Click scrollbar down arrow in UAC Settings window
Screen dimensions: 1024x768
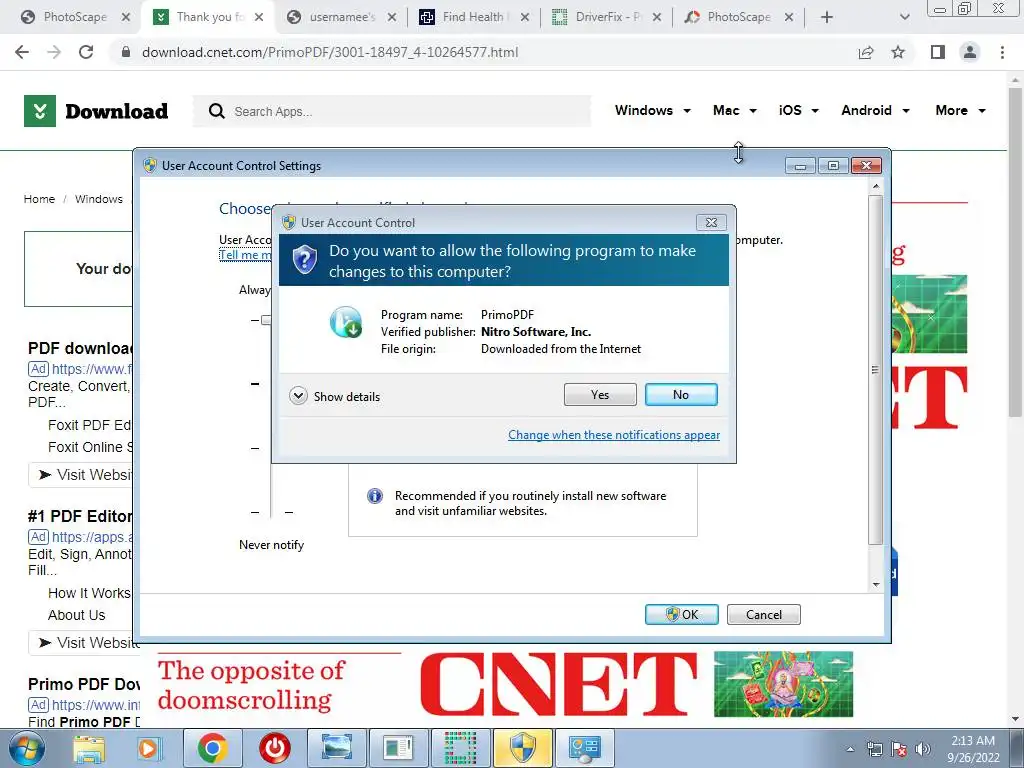(x=876, y=584)
